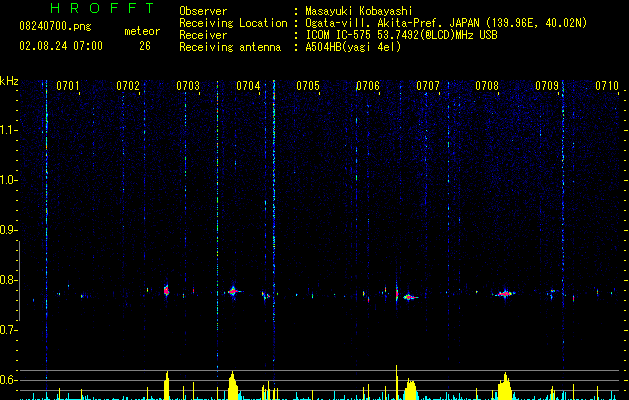Viewport: 629px width, 400px height.
Task: Click the 1.1 frequency axis label
Action: point(8,130)
